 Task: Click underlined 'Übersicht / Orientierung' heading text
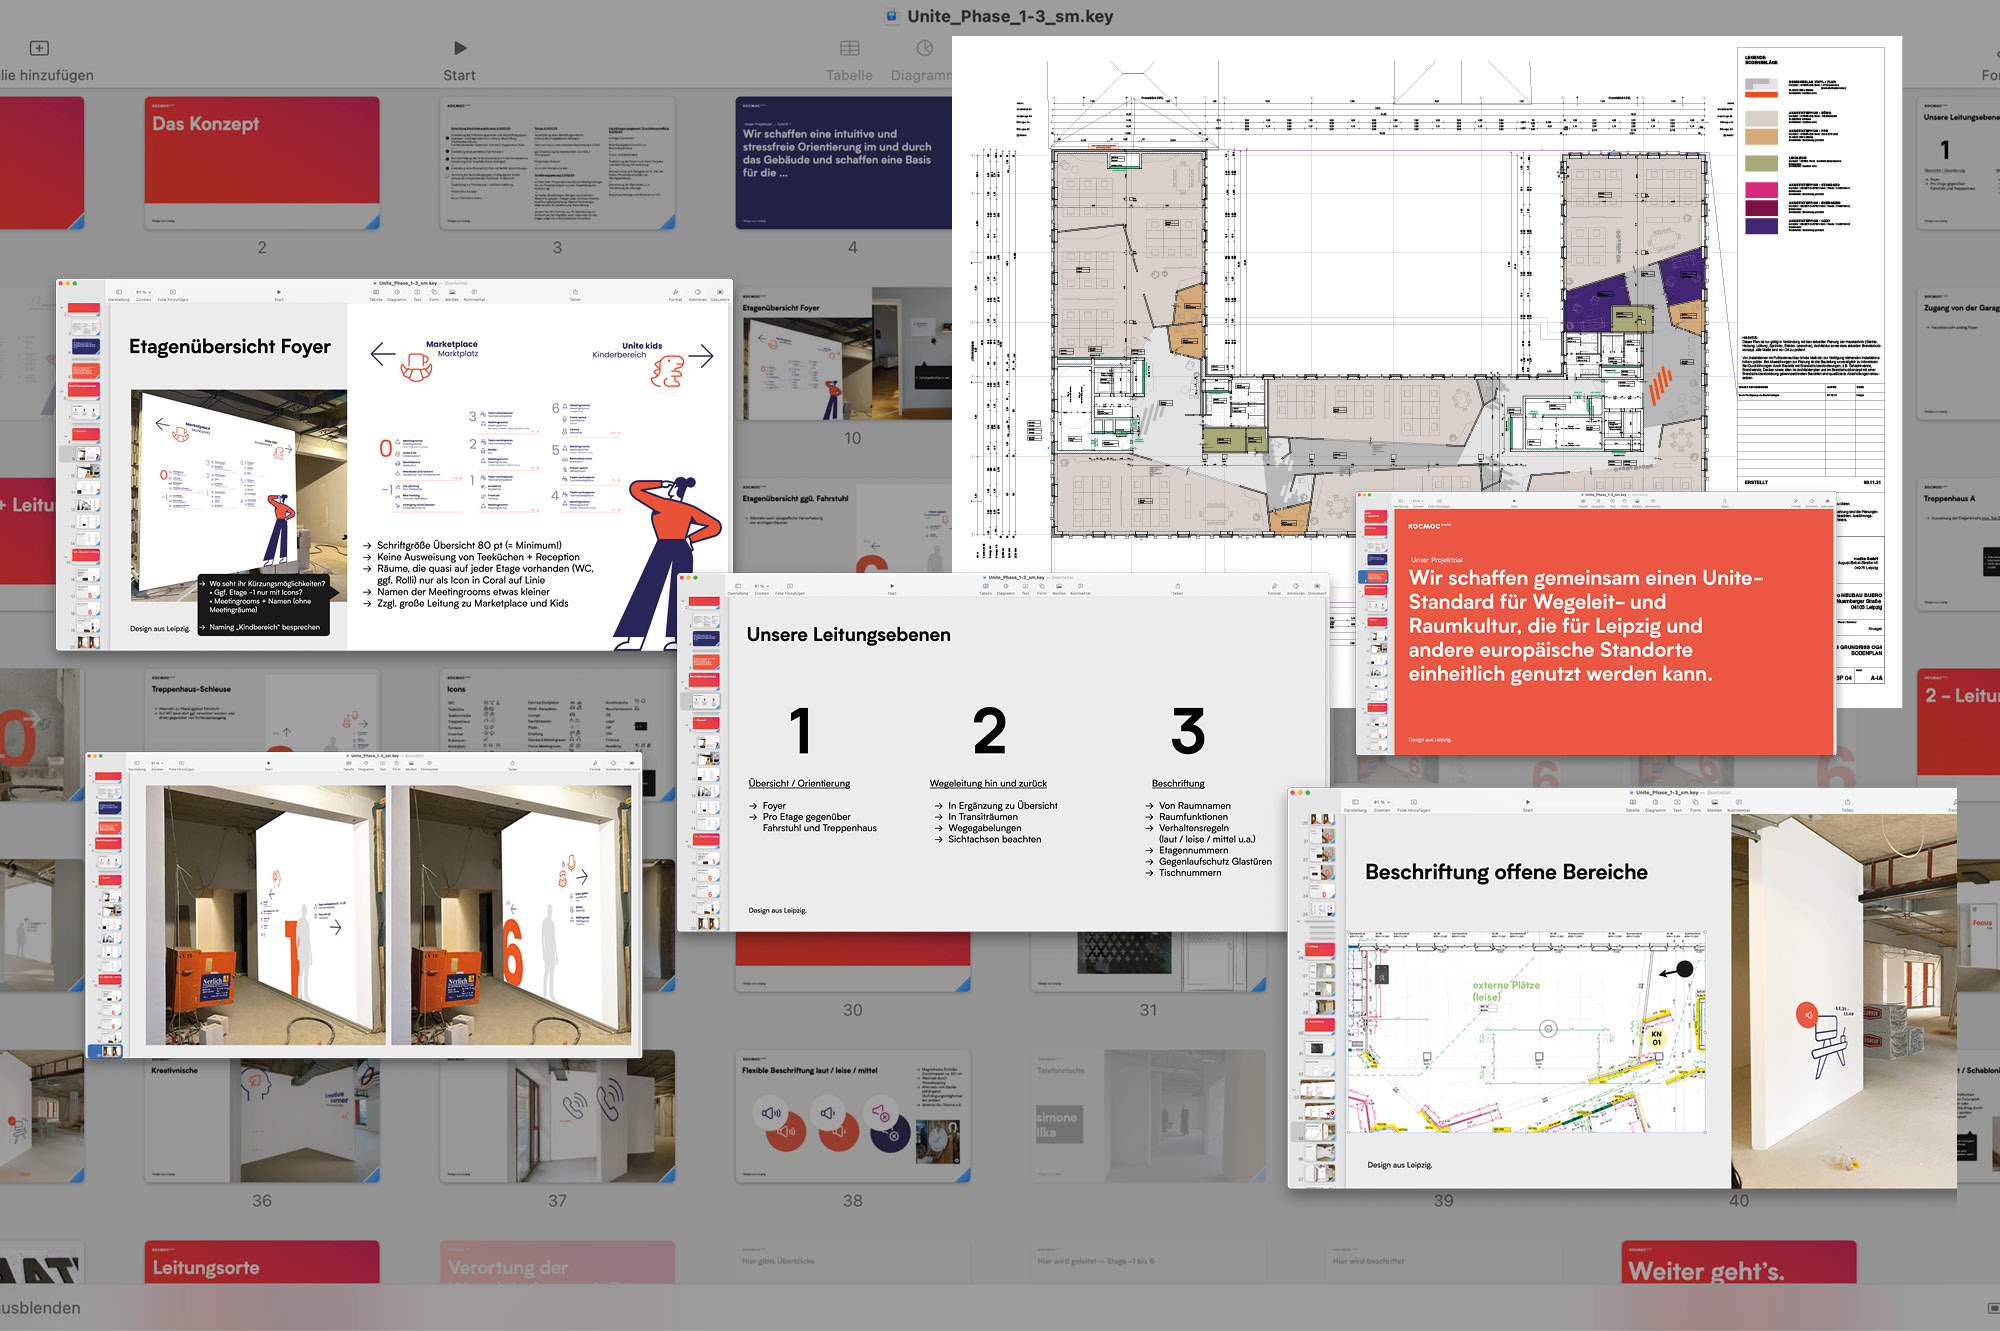point(799,784)
